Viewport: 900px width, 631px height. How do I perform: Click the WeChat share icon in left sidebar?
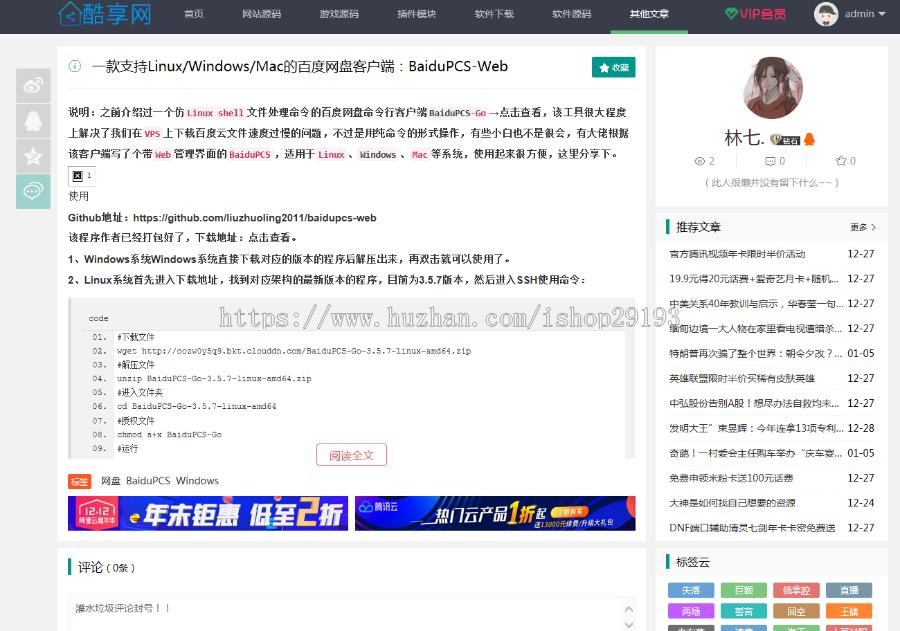tap(33, 191)
